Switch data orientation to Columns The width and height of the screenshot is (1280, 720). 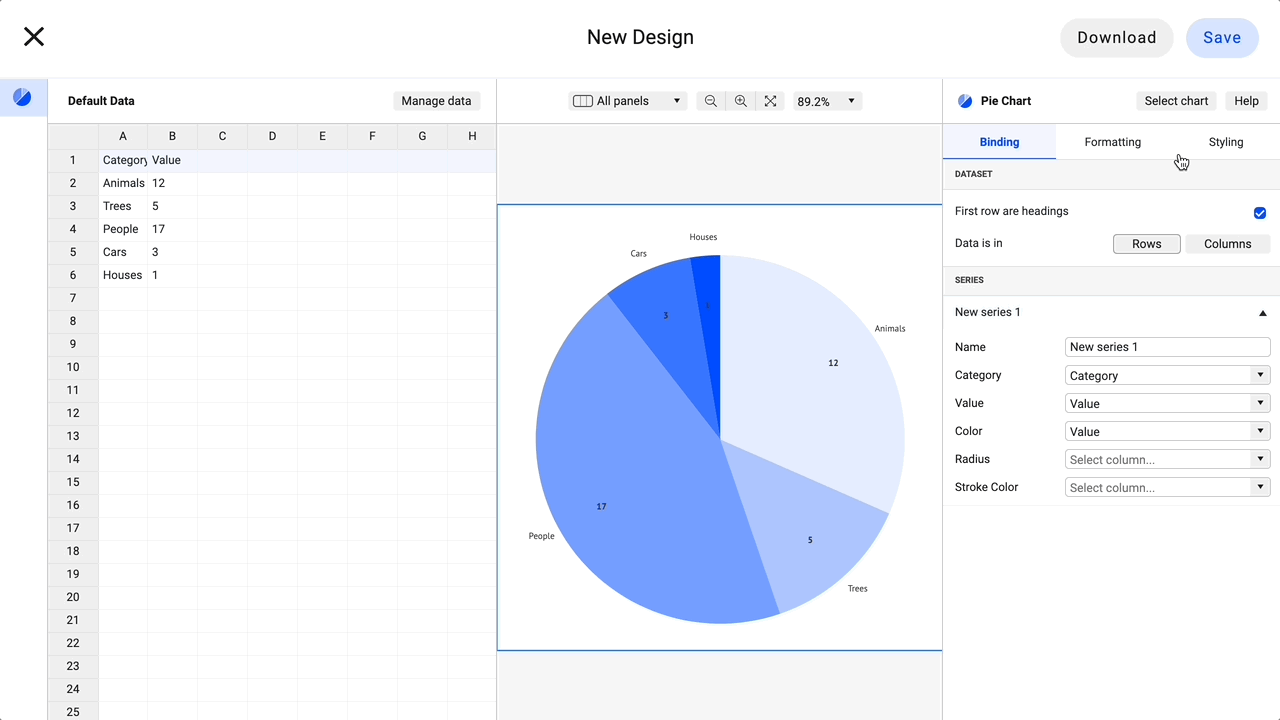tap(1227, 243)
